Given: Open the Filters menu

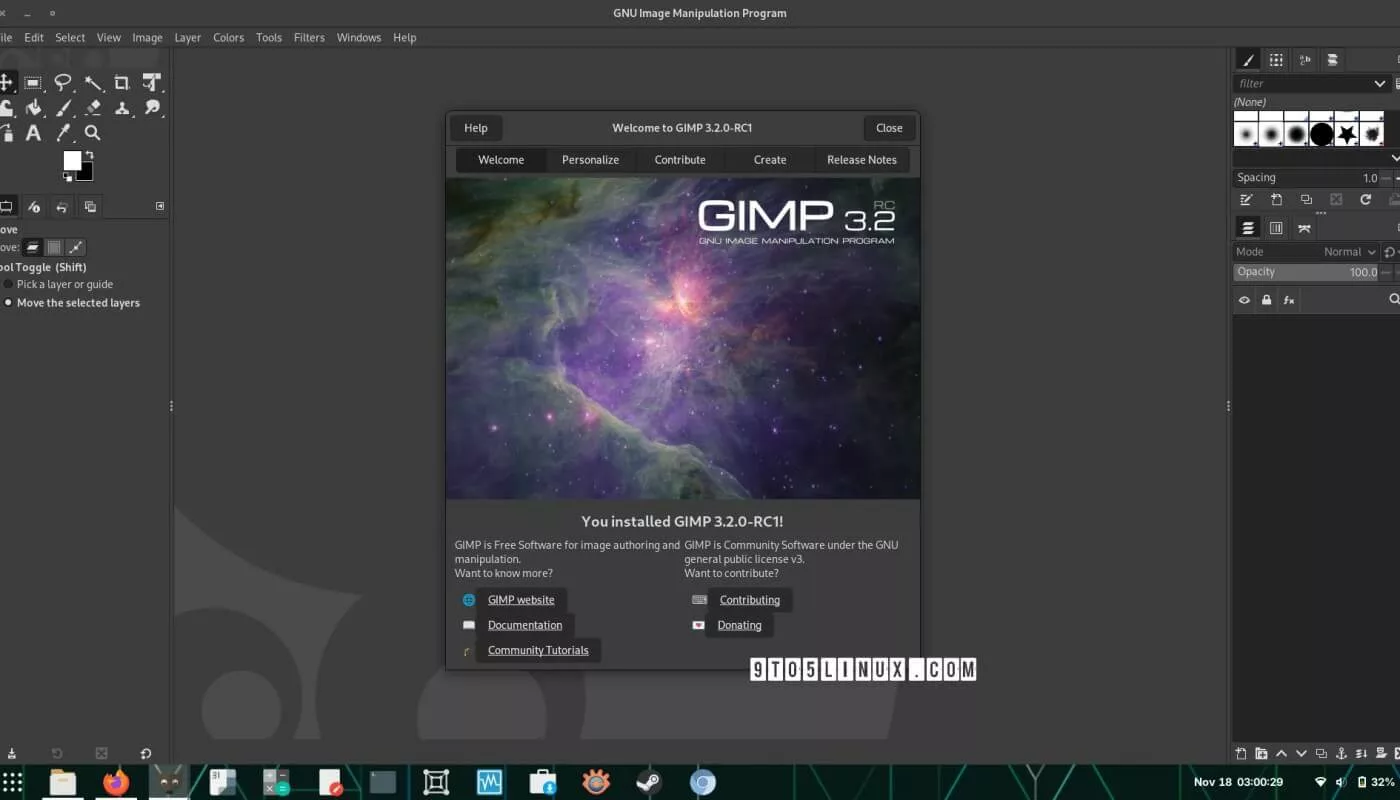Looking at the screenshot, I should 309,38.
